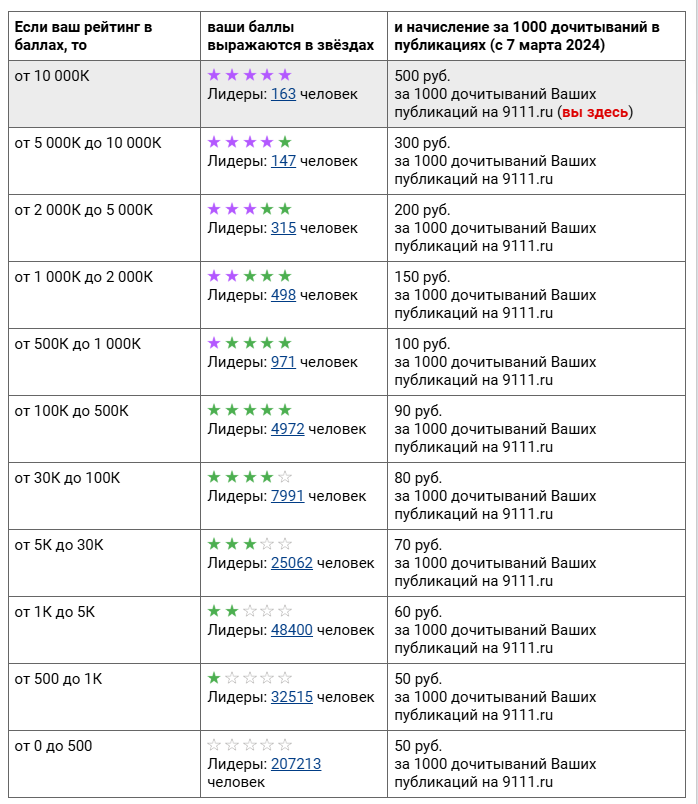Click the three green stars in 25062 row

click(x=232, y=544)
